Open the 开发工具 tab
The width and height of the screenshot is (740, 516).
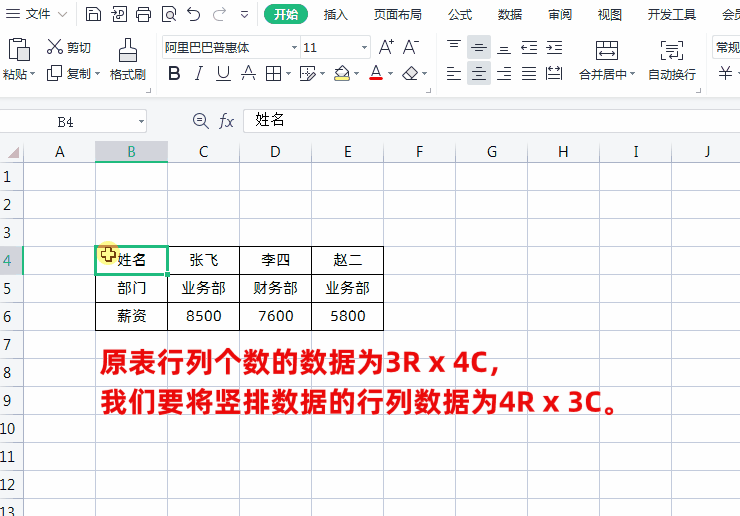672,15
